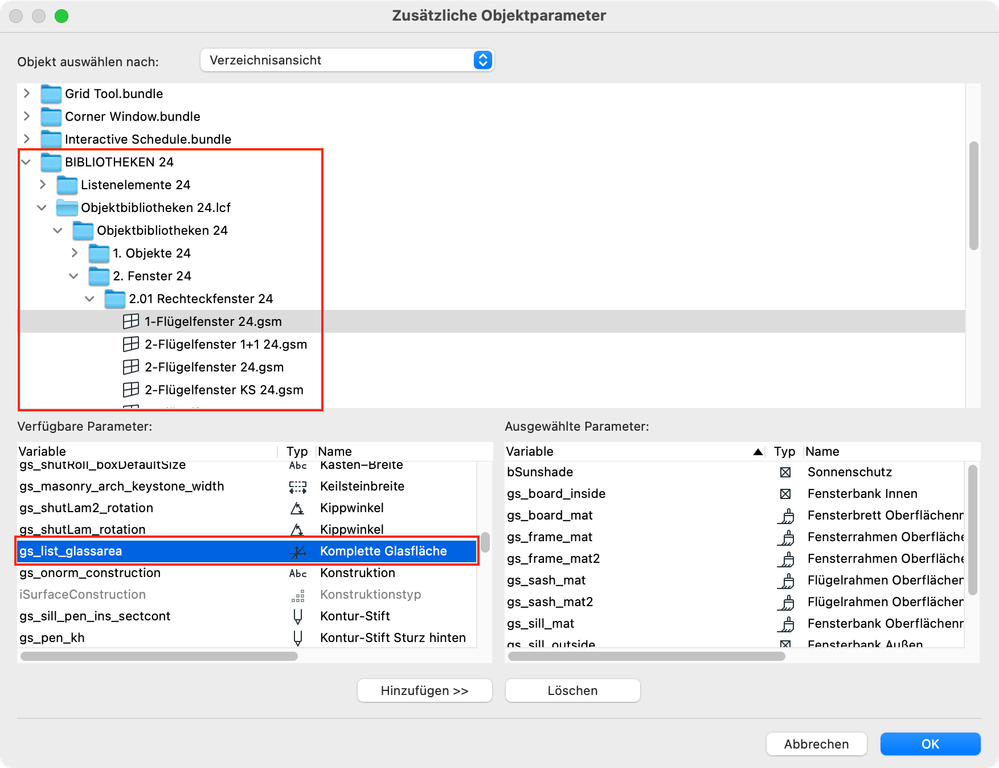Expand the 1. Objekte 24 folder
Image resolution: width=999 pixels, height=768 pixels.
(74, 253)
